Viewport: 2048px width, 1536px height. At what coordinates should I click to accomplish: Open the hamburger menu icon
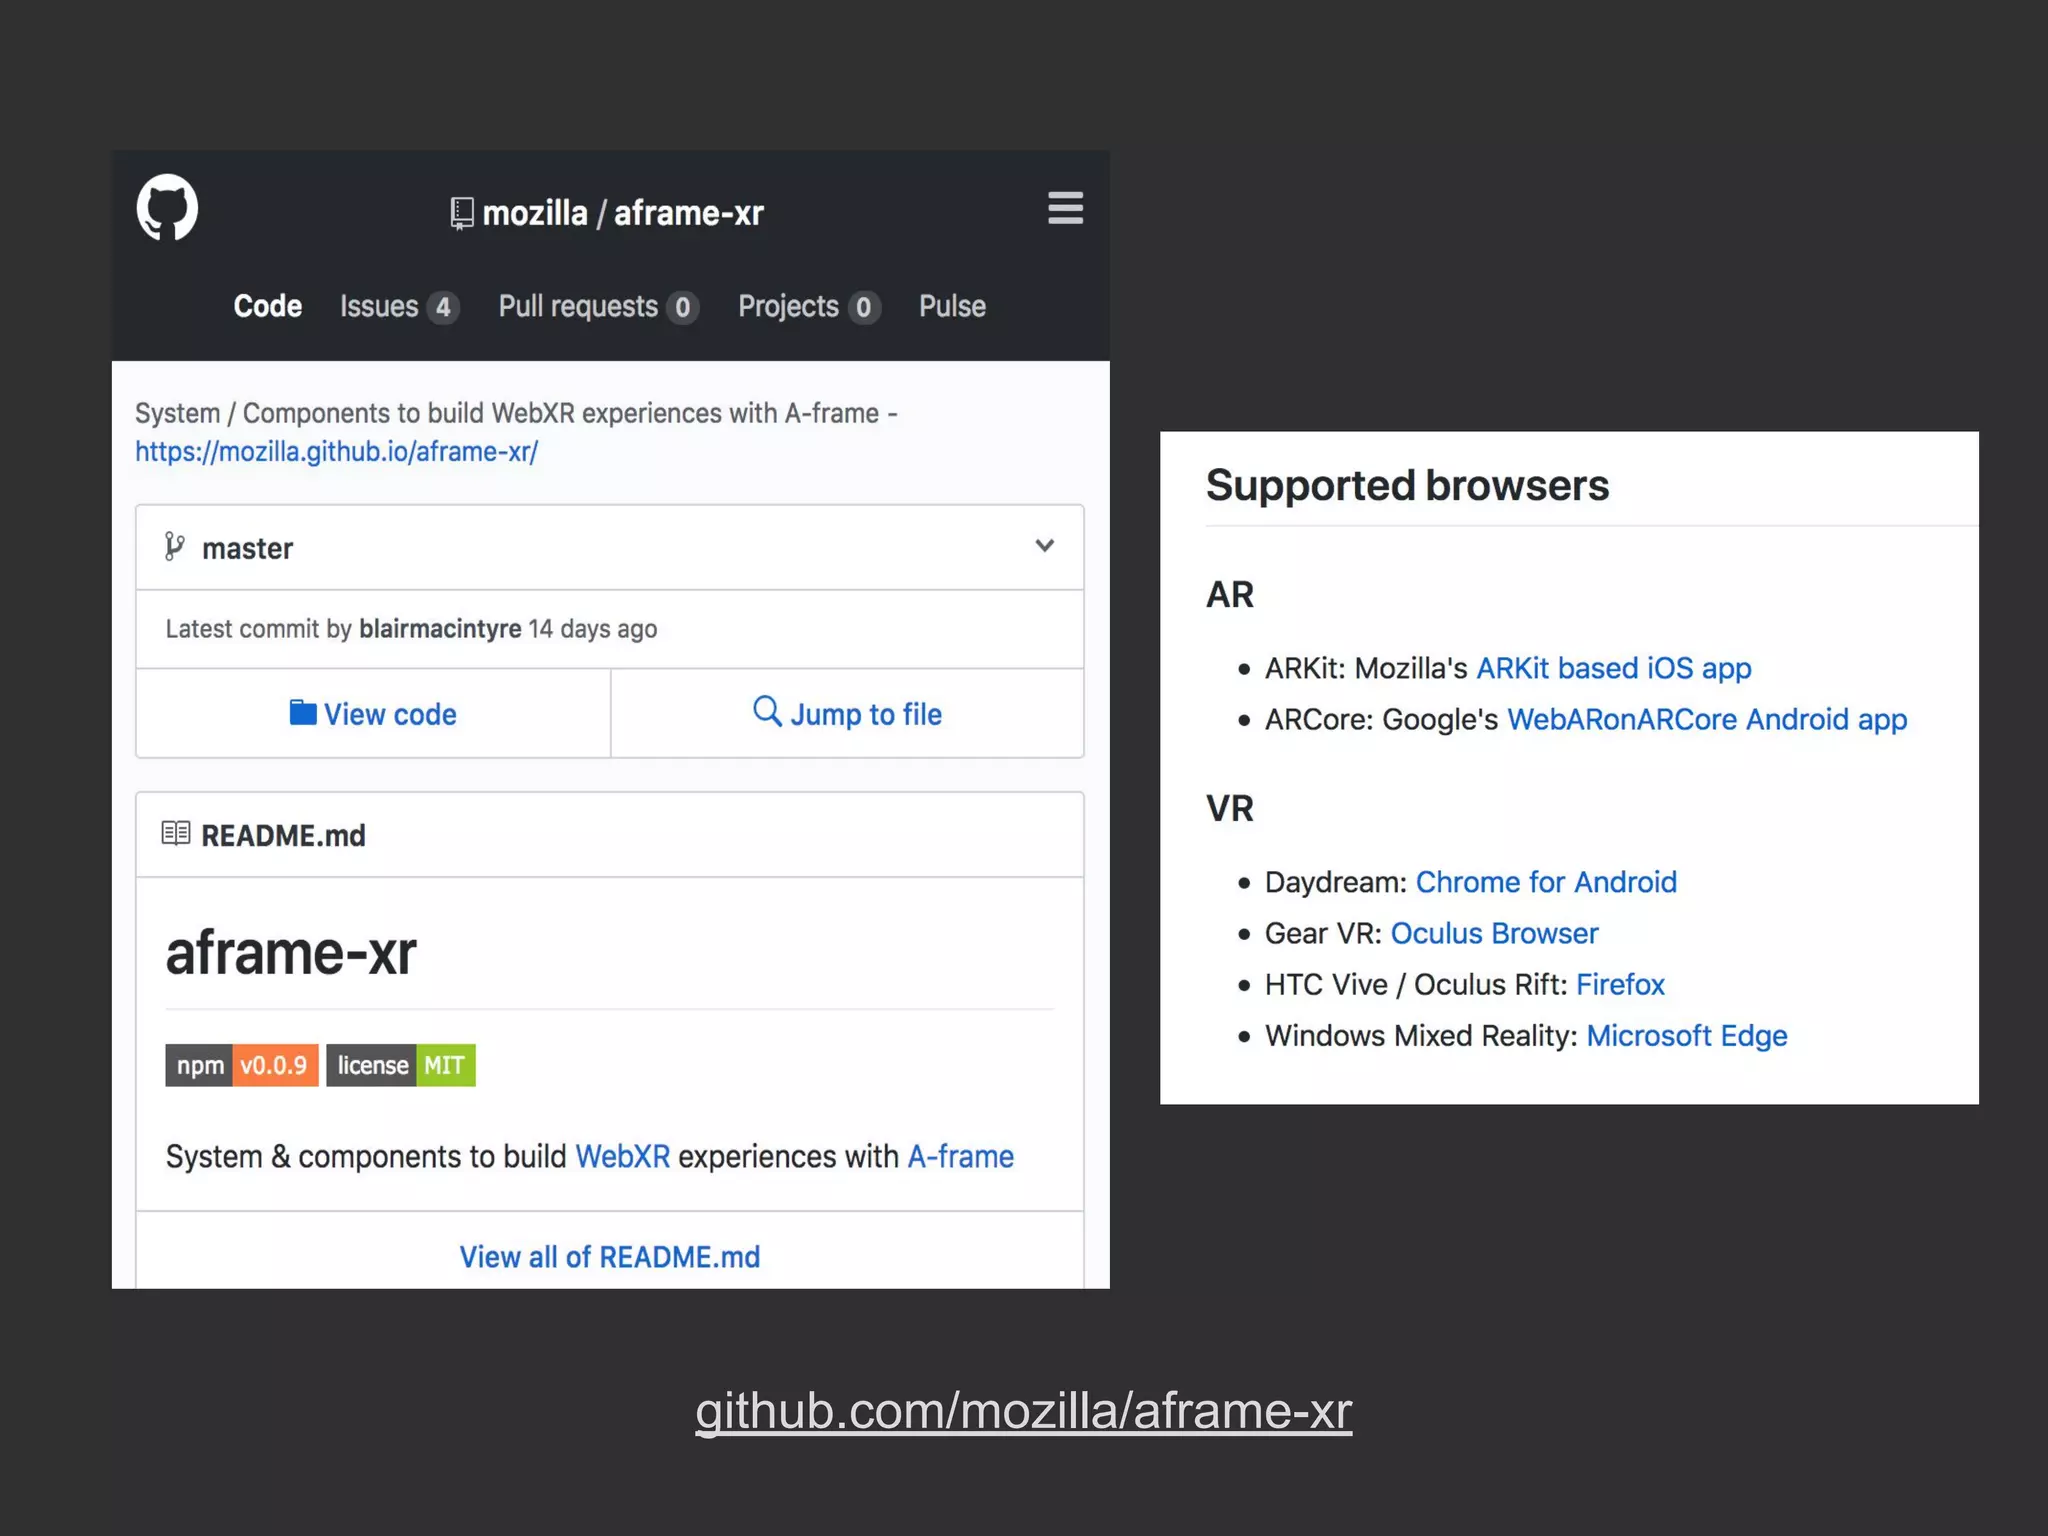[x=1065, y=208]
